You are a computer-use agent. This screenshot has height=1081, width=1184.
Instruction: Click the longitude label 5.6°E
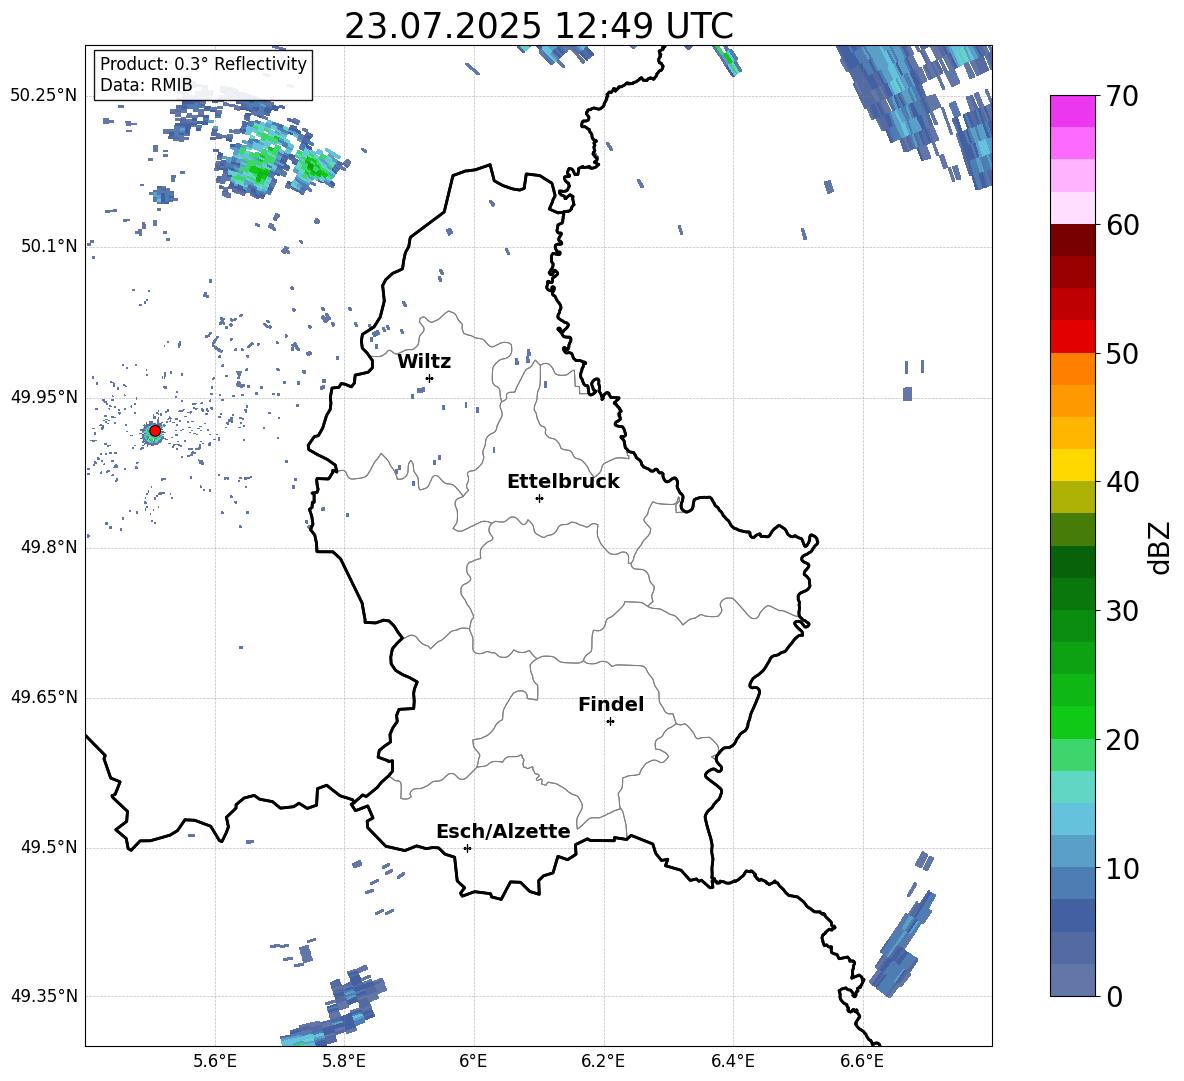215,1062
